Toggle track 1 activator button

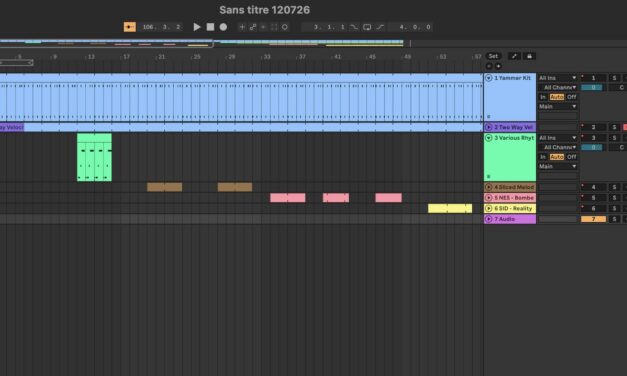tap(593, 78)
